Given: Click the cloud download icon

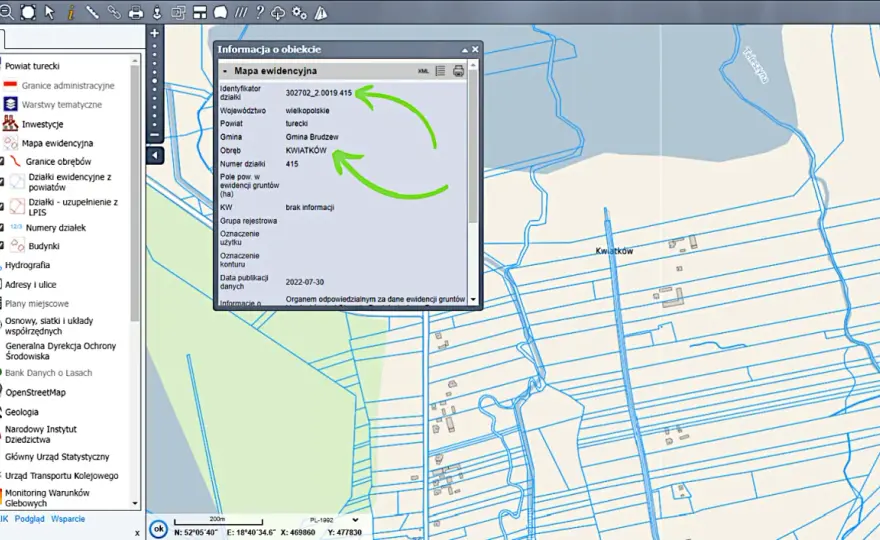Looking at the screenshot, I should [x=278, y=12].
